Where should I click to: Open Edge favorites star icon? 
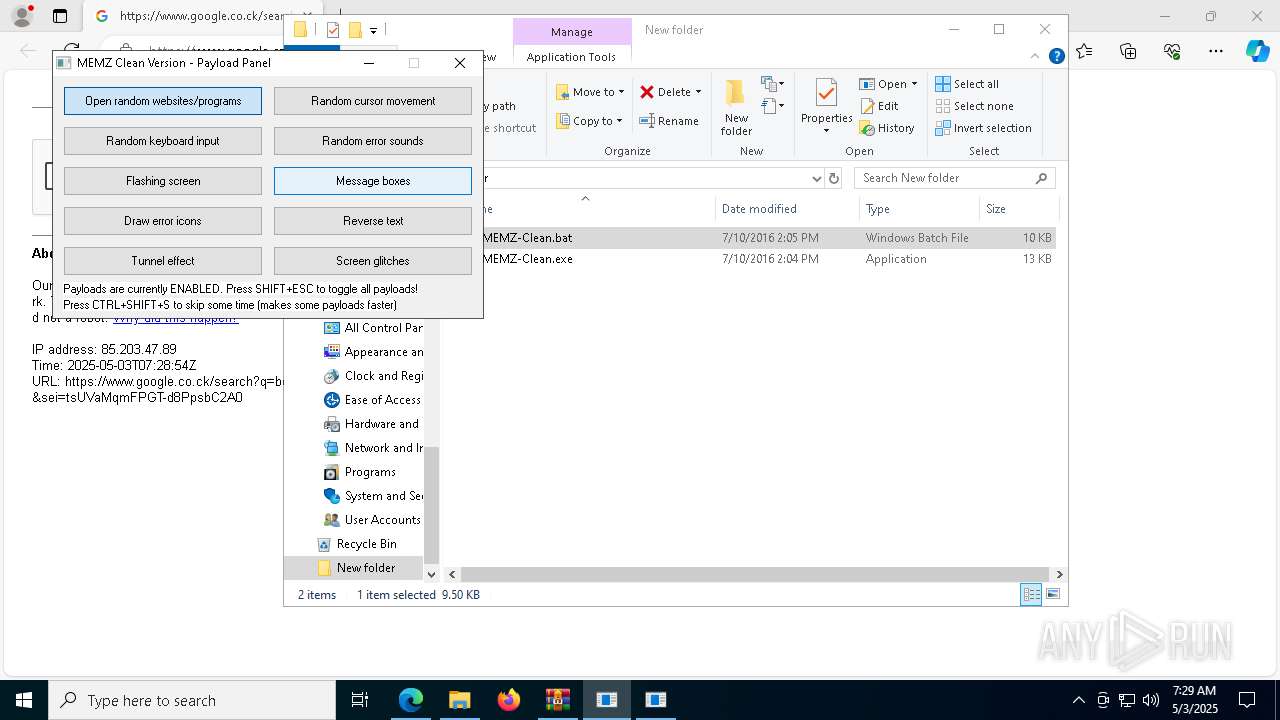(1085, 51)
